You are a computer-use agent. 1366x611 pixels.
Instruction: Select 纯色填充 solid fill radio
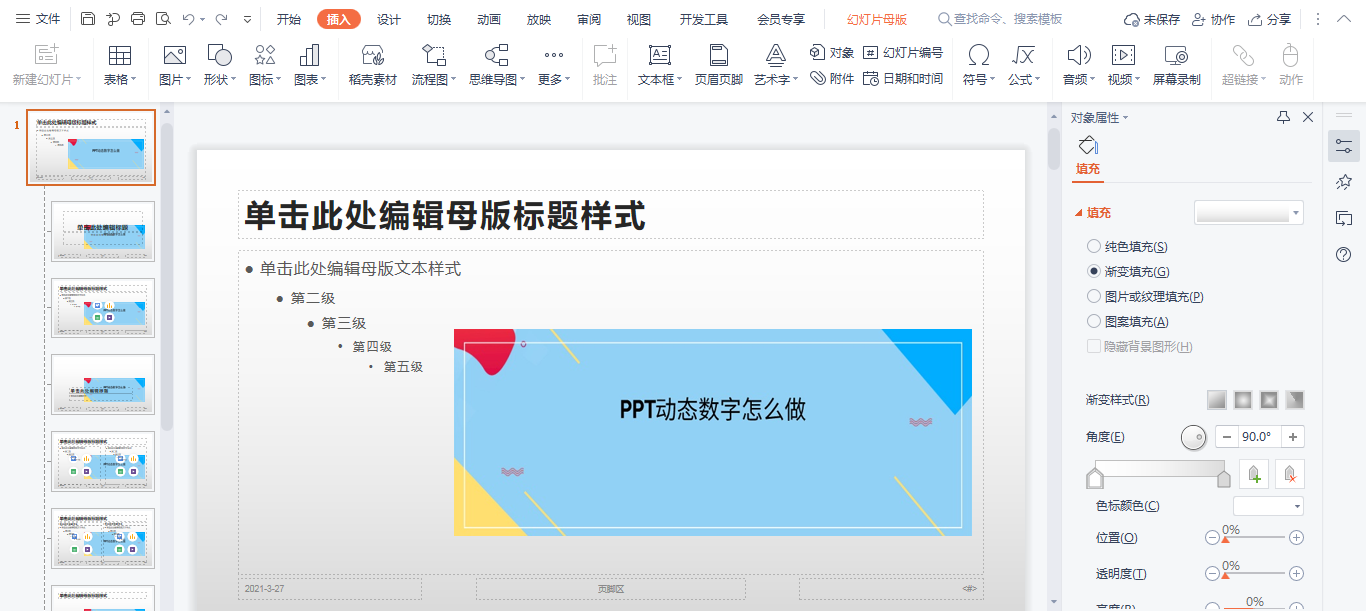(x=1094, y=246)
